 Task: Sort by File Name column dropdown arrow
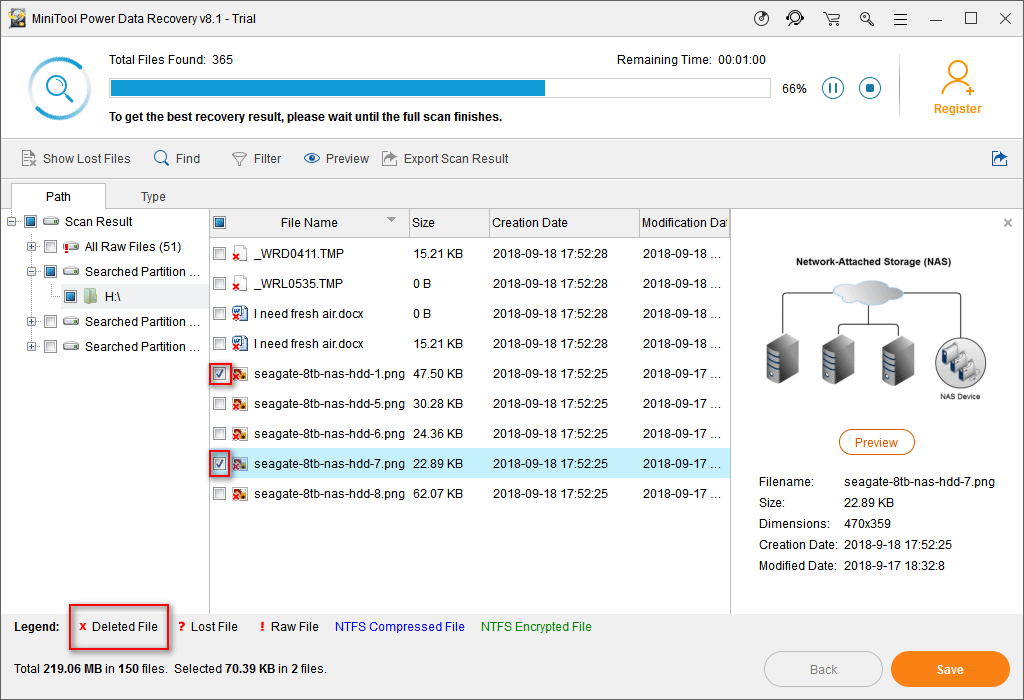[x=391, y=220]
